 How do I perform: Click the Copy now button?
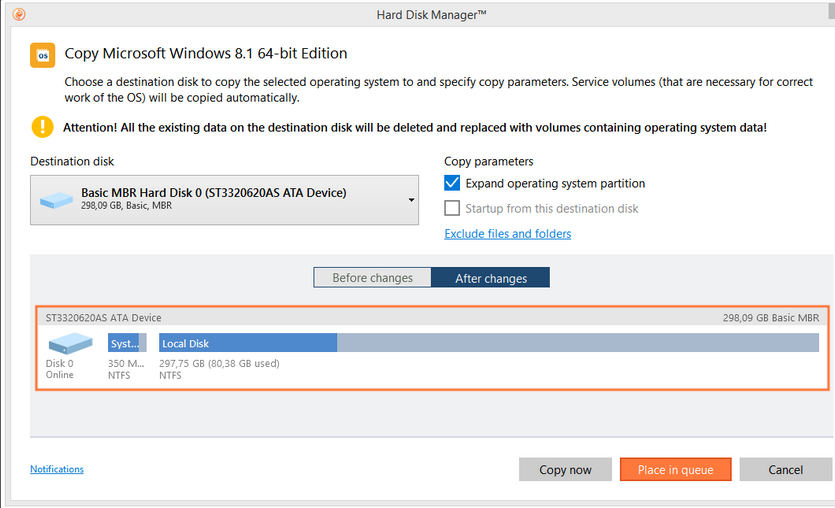tap(565, 470)
